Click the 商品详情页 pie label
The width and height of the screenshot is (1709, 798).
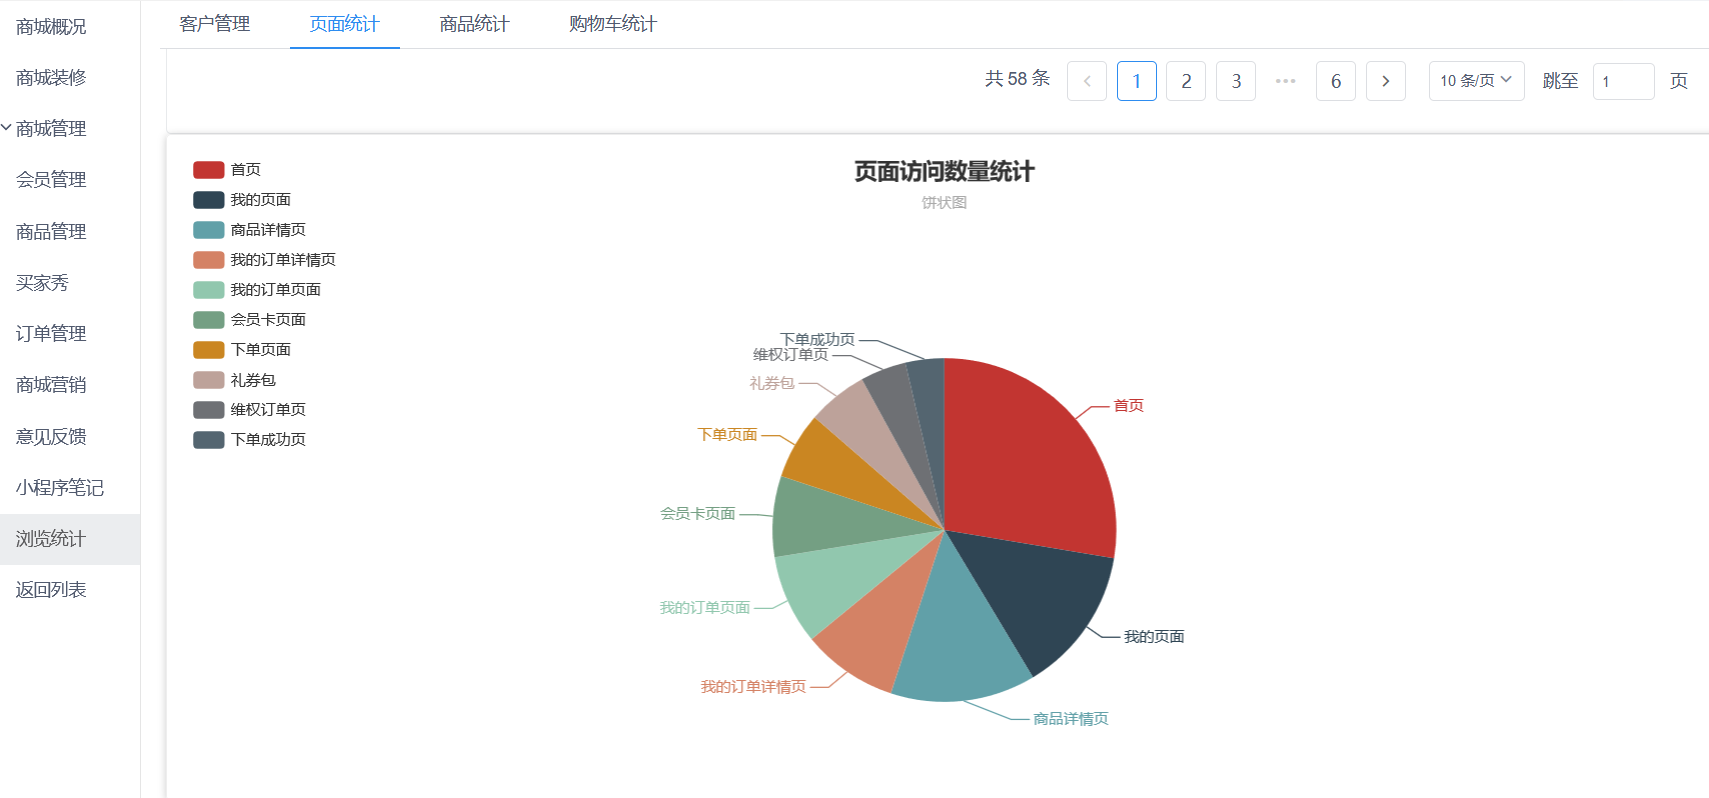pos(1071,719)
